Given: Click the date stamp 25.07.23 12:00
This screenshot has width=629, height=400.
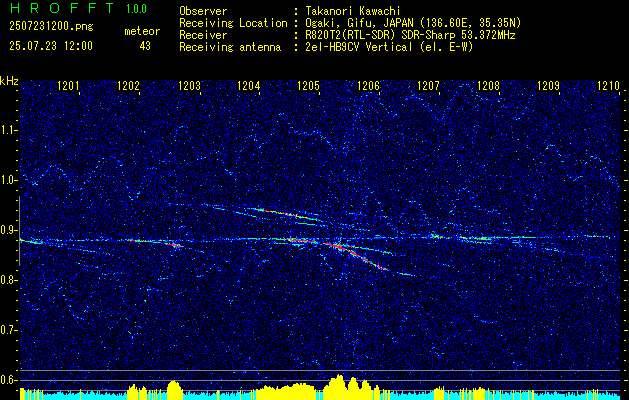Looking at the screenshot, I should (x=51, y=46).
